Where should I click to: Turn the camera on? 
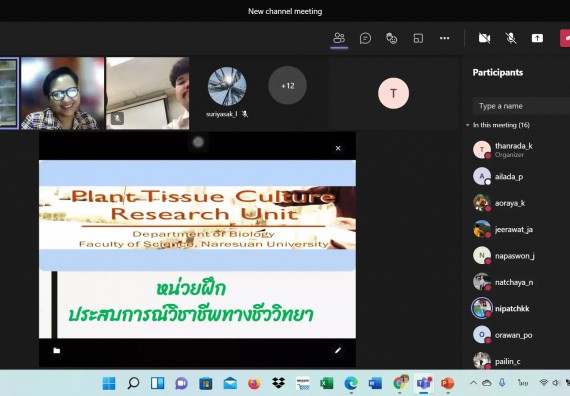[x=484, y=38]
